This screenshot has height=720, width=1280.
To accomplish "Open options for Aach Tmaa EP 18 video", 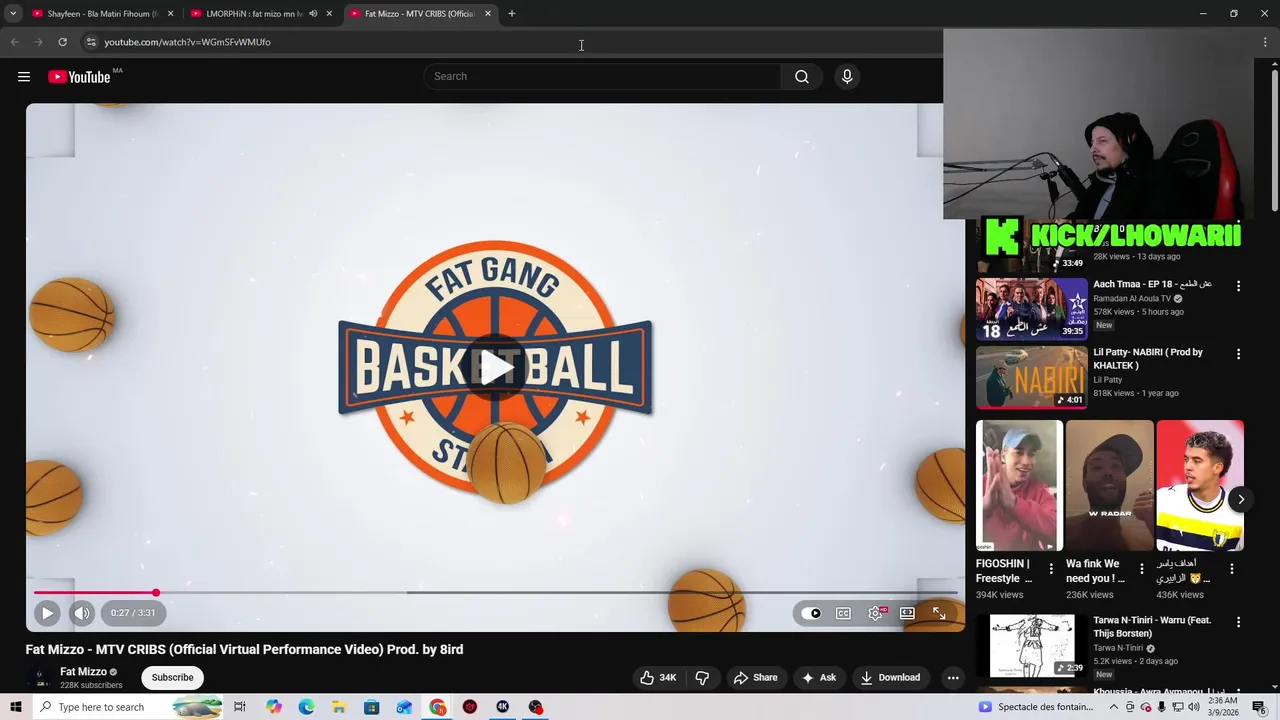I will [1238, 286].
